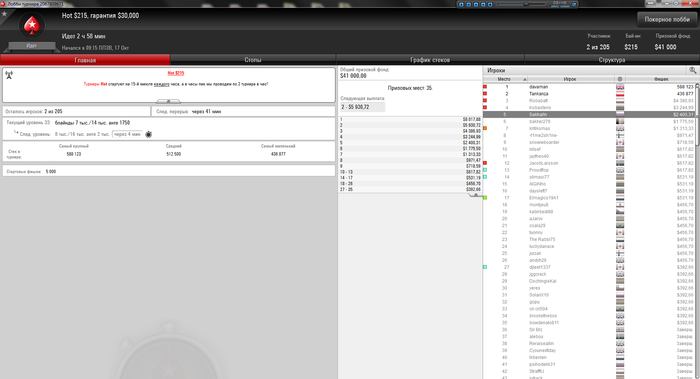Click the next payout box 2 - $5 930,72

point(362,107)
